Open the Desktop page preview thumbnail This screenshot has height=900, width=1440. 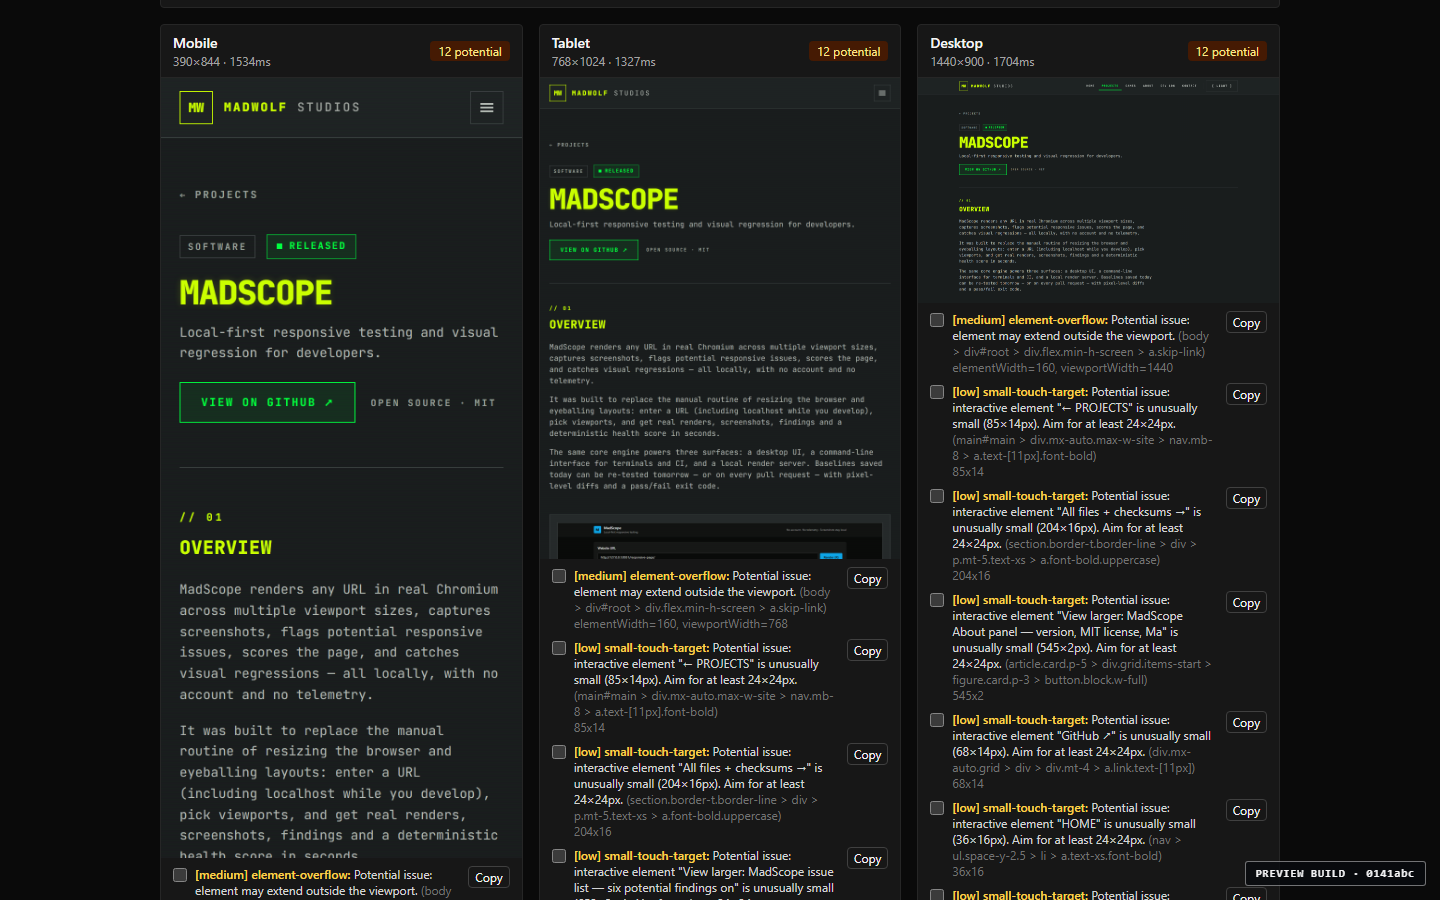1098,190
